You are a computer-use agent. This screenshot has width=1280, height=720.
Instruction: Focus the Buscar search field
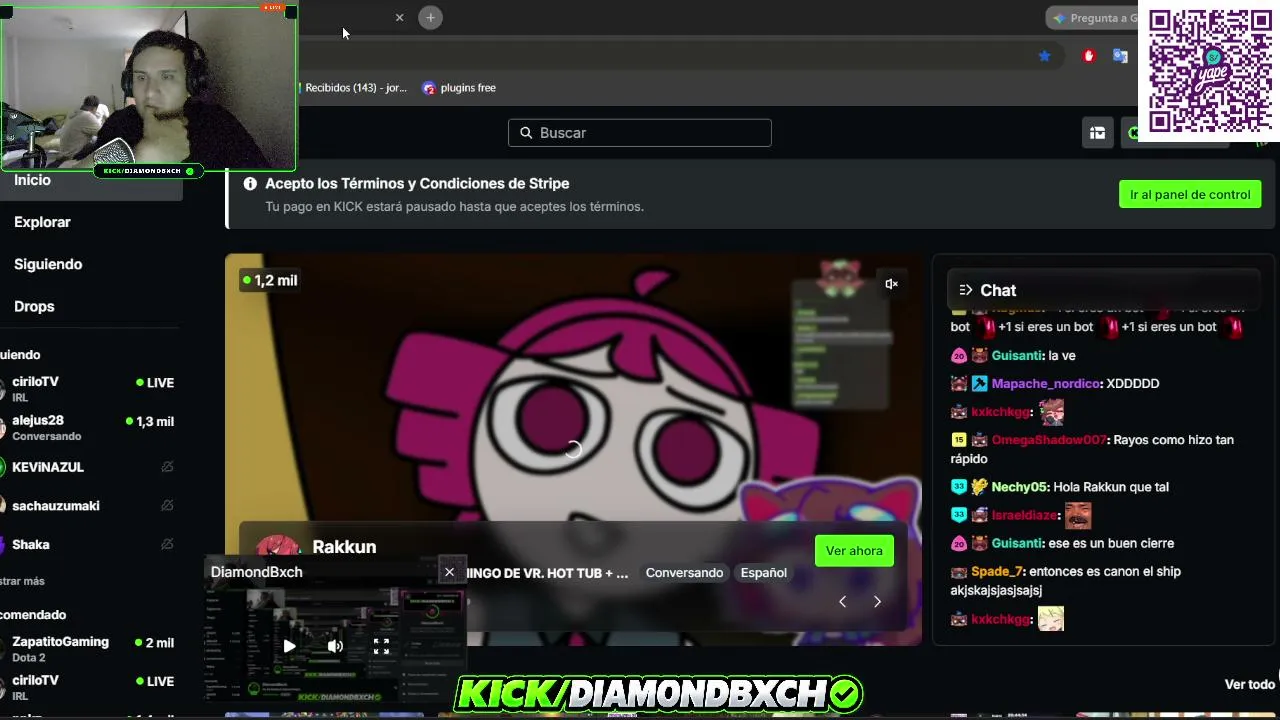click(640, 133)
